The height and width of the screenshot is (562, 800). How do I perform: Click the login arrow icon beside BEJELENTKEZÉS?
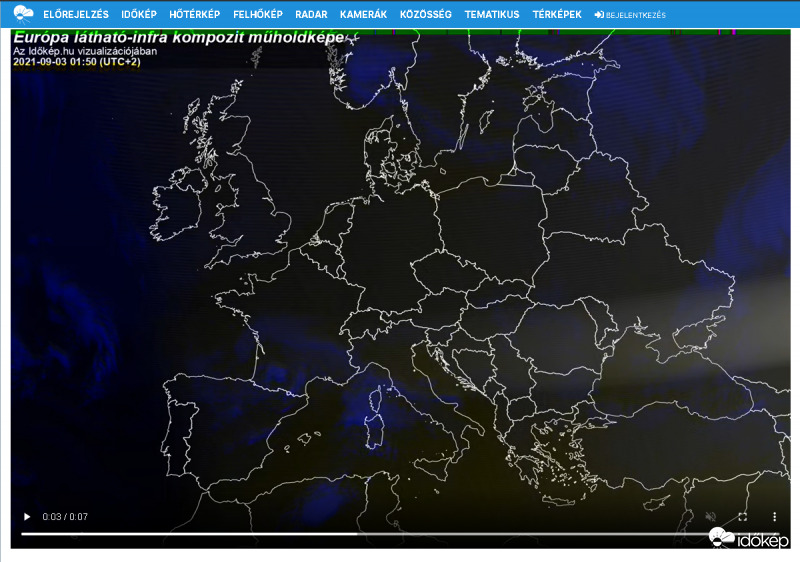(x=599, y=16)
